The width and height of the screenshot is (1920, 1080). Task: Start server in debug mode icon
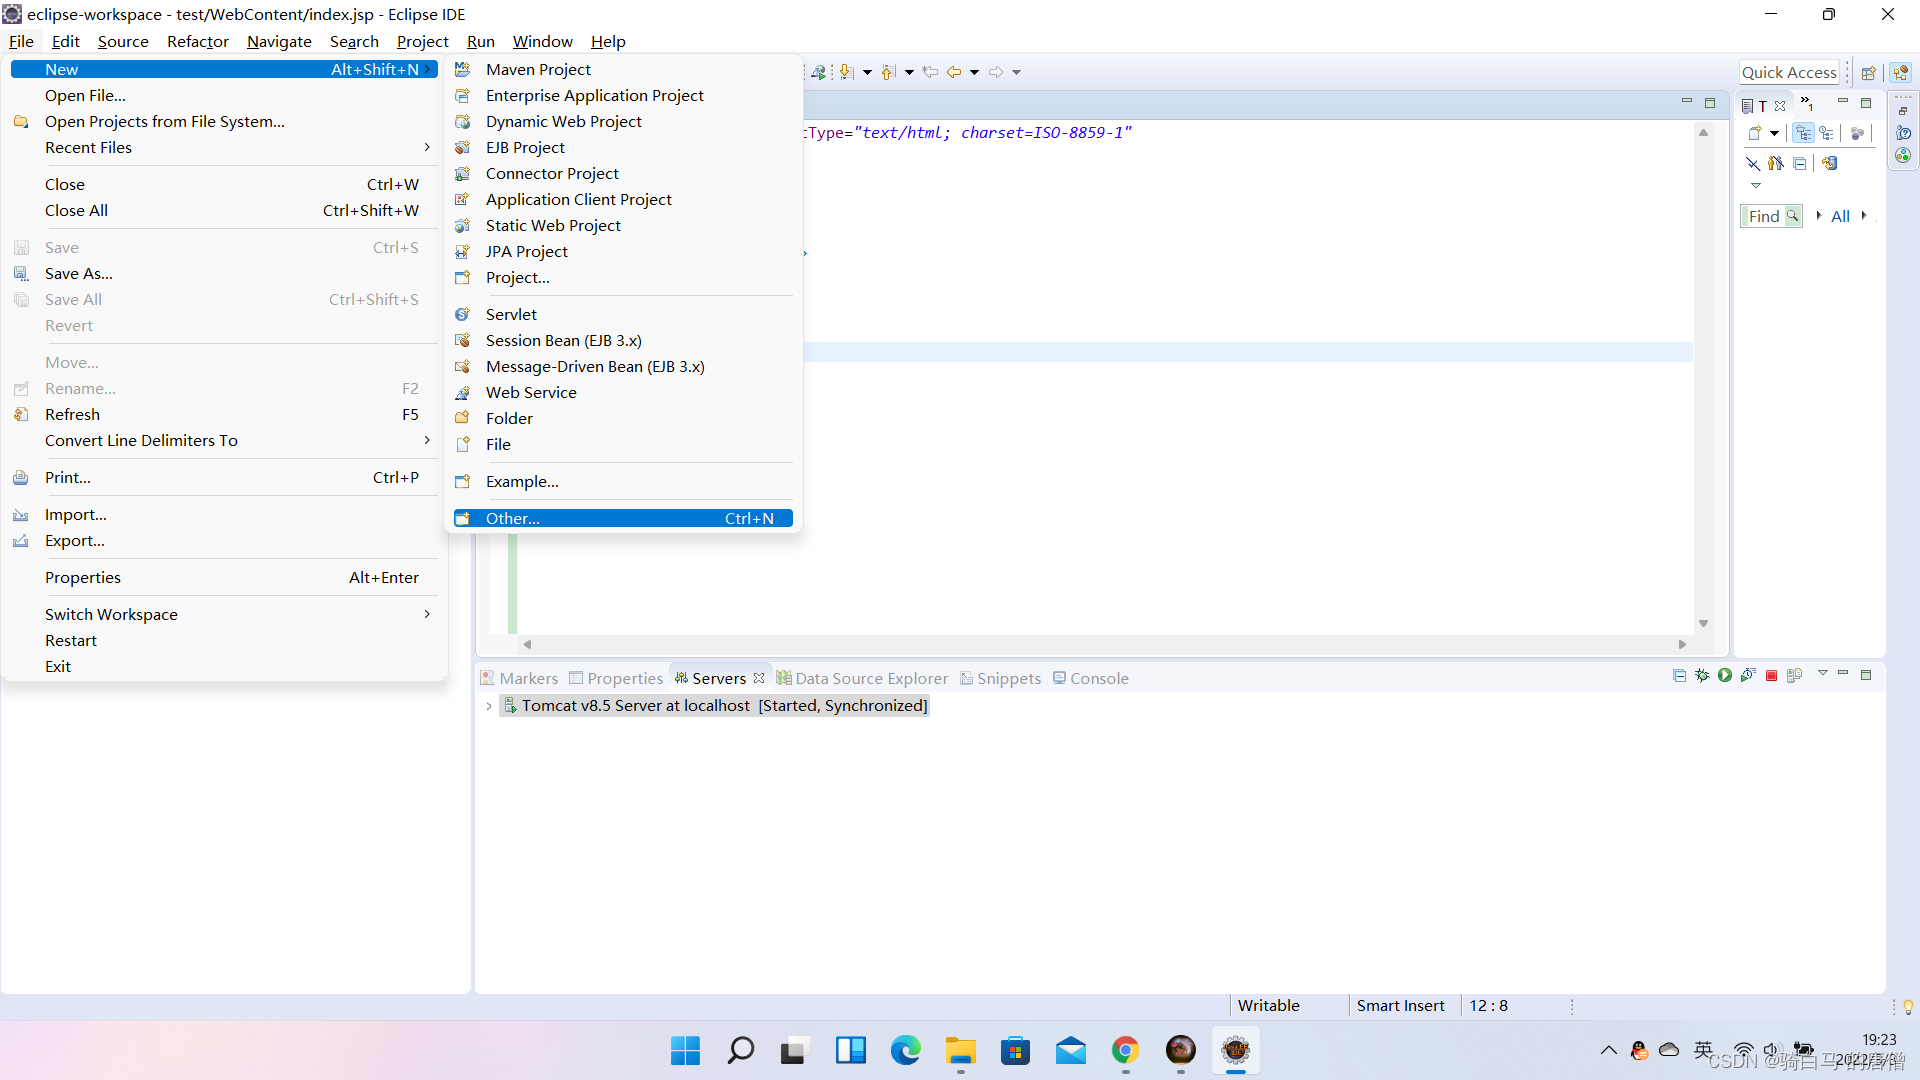(1702, 676)
